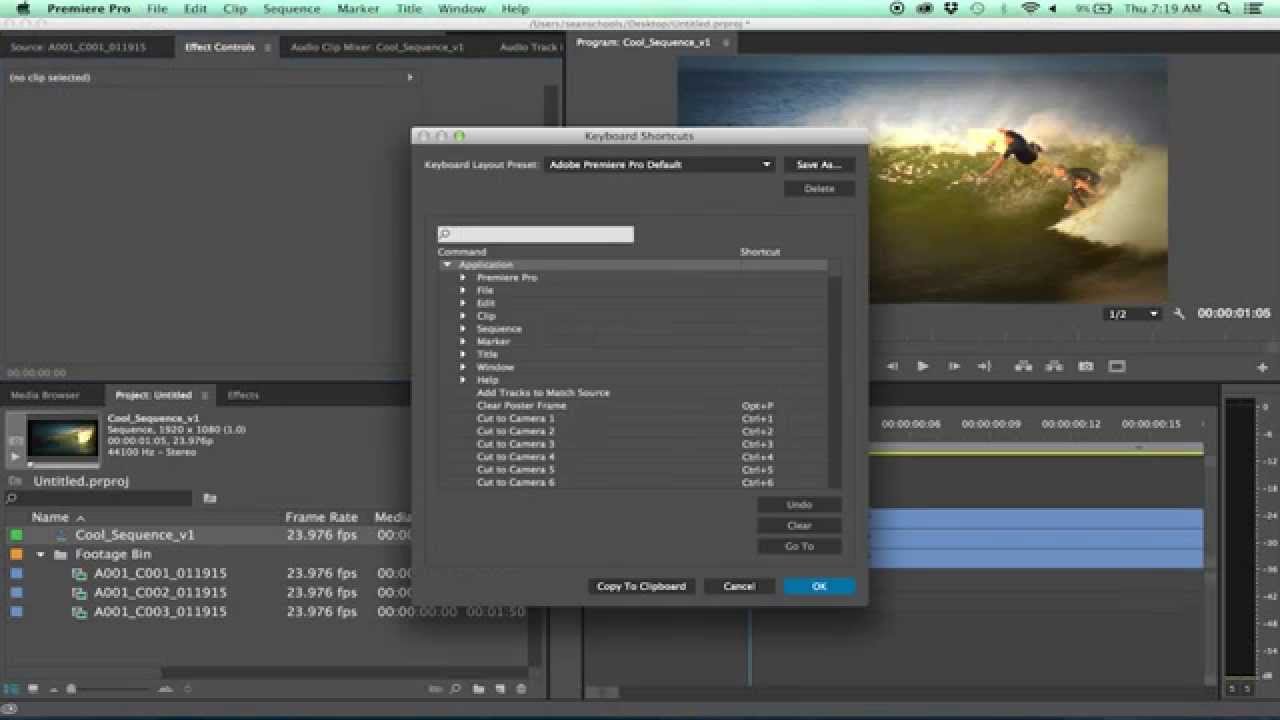This screenshot has height=720, width=1280.
Task: Expand Window commands in shortcuts list
Action: click(x=463, y=367)
